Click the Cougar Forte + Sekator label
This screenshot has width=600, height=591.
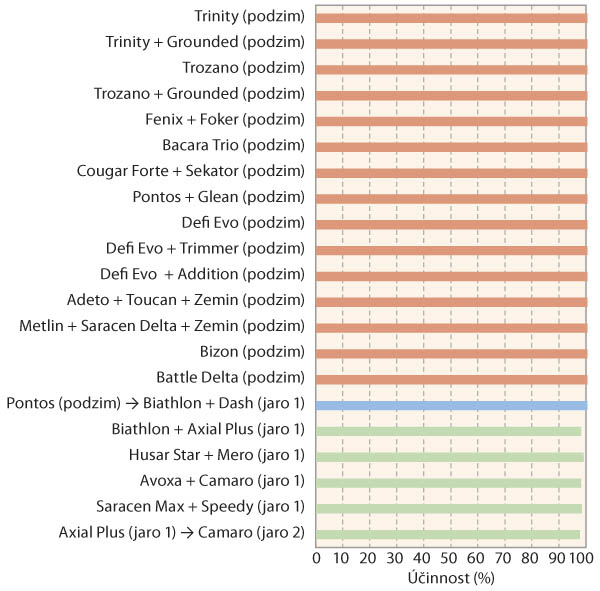tap(191, 171)
